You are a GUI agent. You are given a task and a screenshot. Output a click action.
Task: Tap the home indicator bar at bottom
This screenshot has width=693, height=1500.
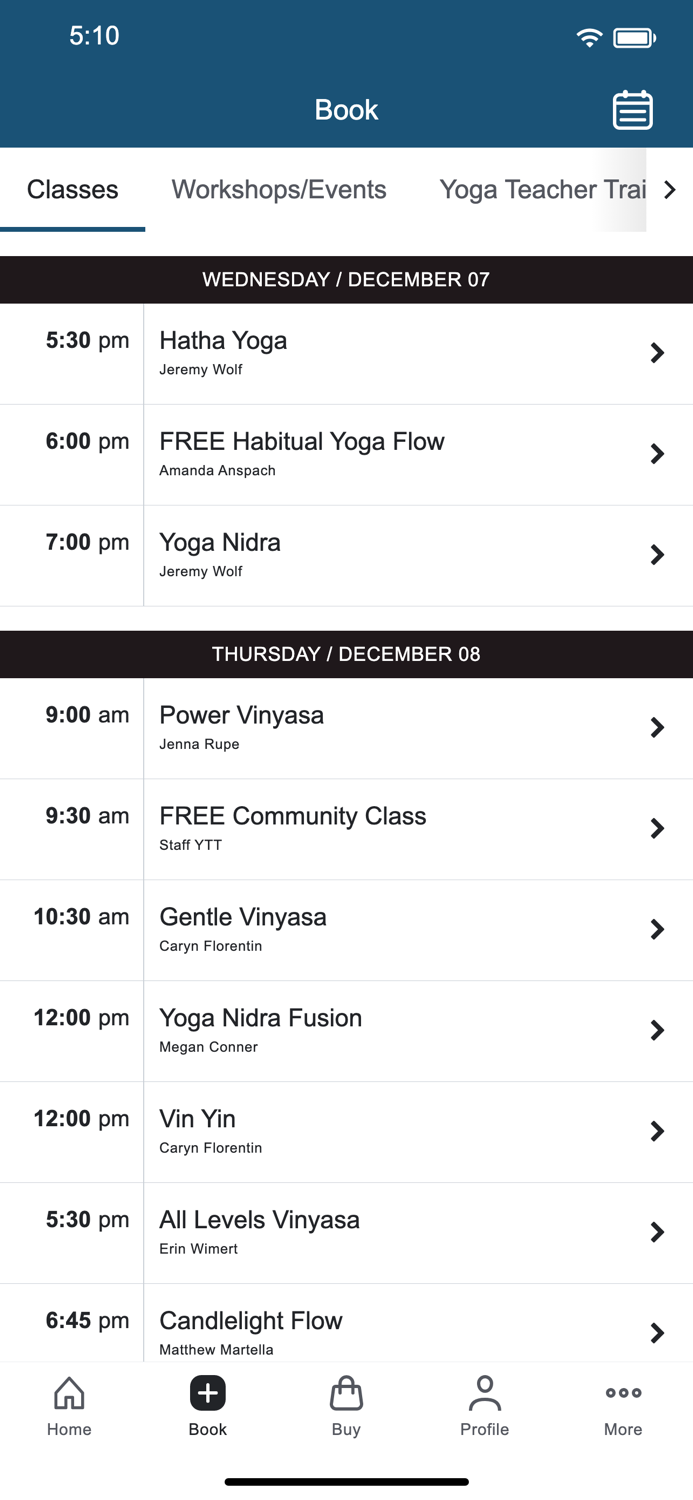click(346, 1481)
